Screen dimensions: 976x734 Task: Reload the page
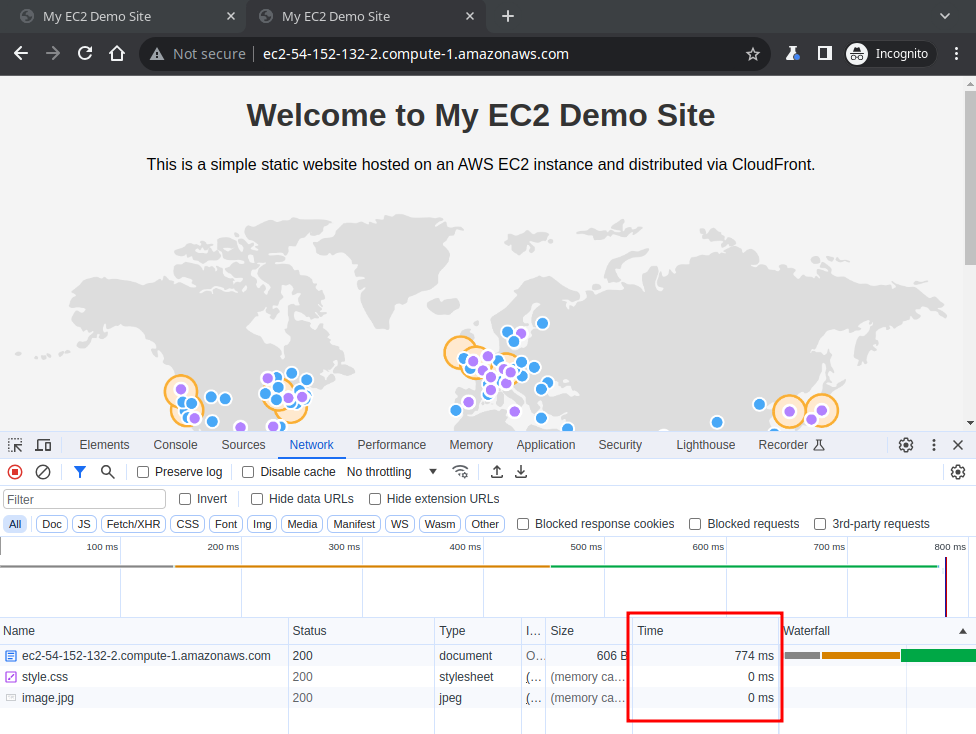(85, 54)
